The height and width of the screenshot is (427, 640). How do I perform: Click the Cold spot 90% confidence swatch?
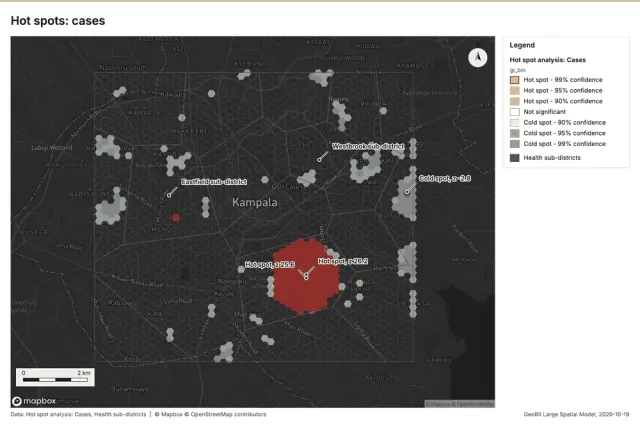(515, 122)
